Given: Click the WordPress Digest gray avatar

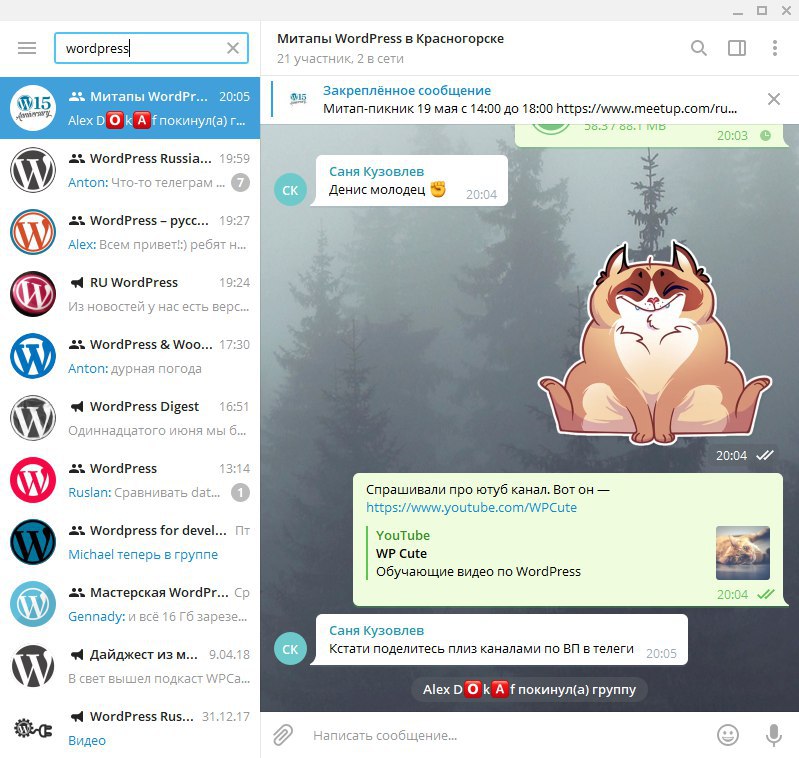Looking at the screenshot, I should tap(33, 418).
